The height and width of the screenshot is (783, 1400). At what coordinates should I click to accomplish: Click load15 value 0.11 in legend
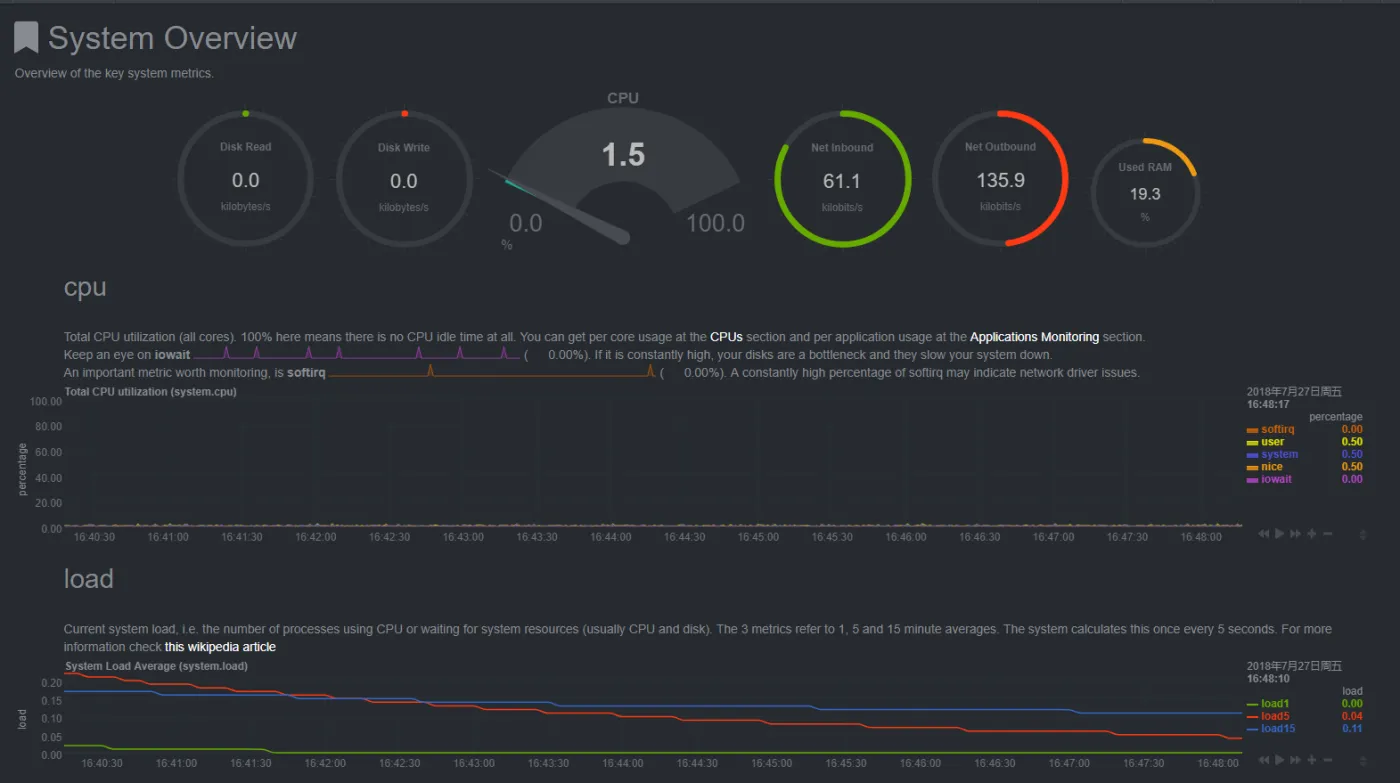point(1352,728)
